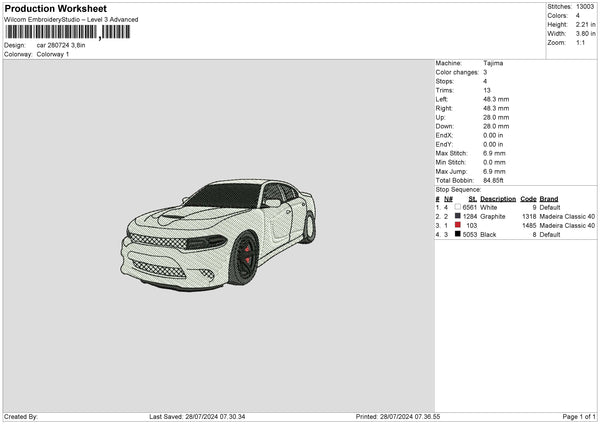Click the EndX value 0.00 in
Viewport: 600px width, 424px height.
493,135
